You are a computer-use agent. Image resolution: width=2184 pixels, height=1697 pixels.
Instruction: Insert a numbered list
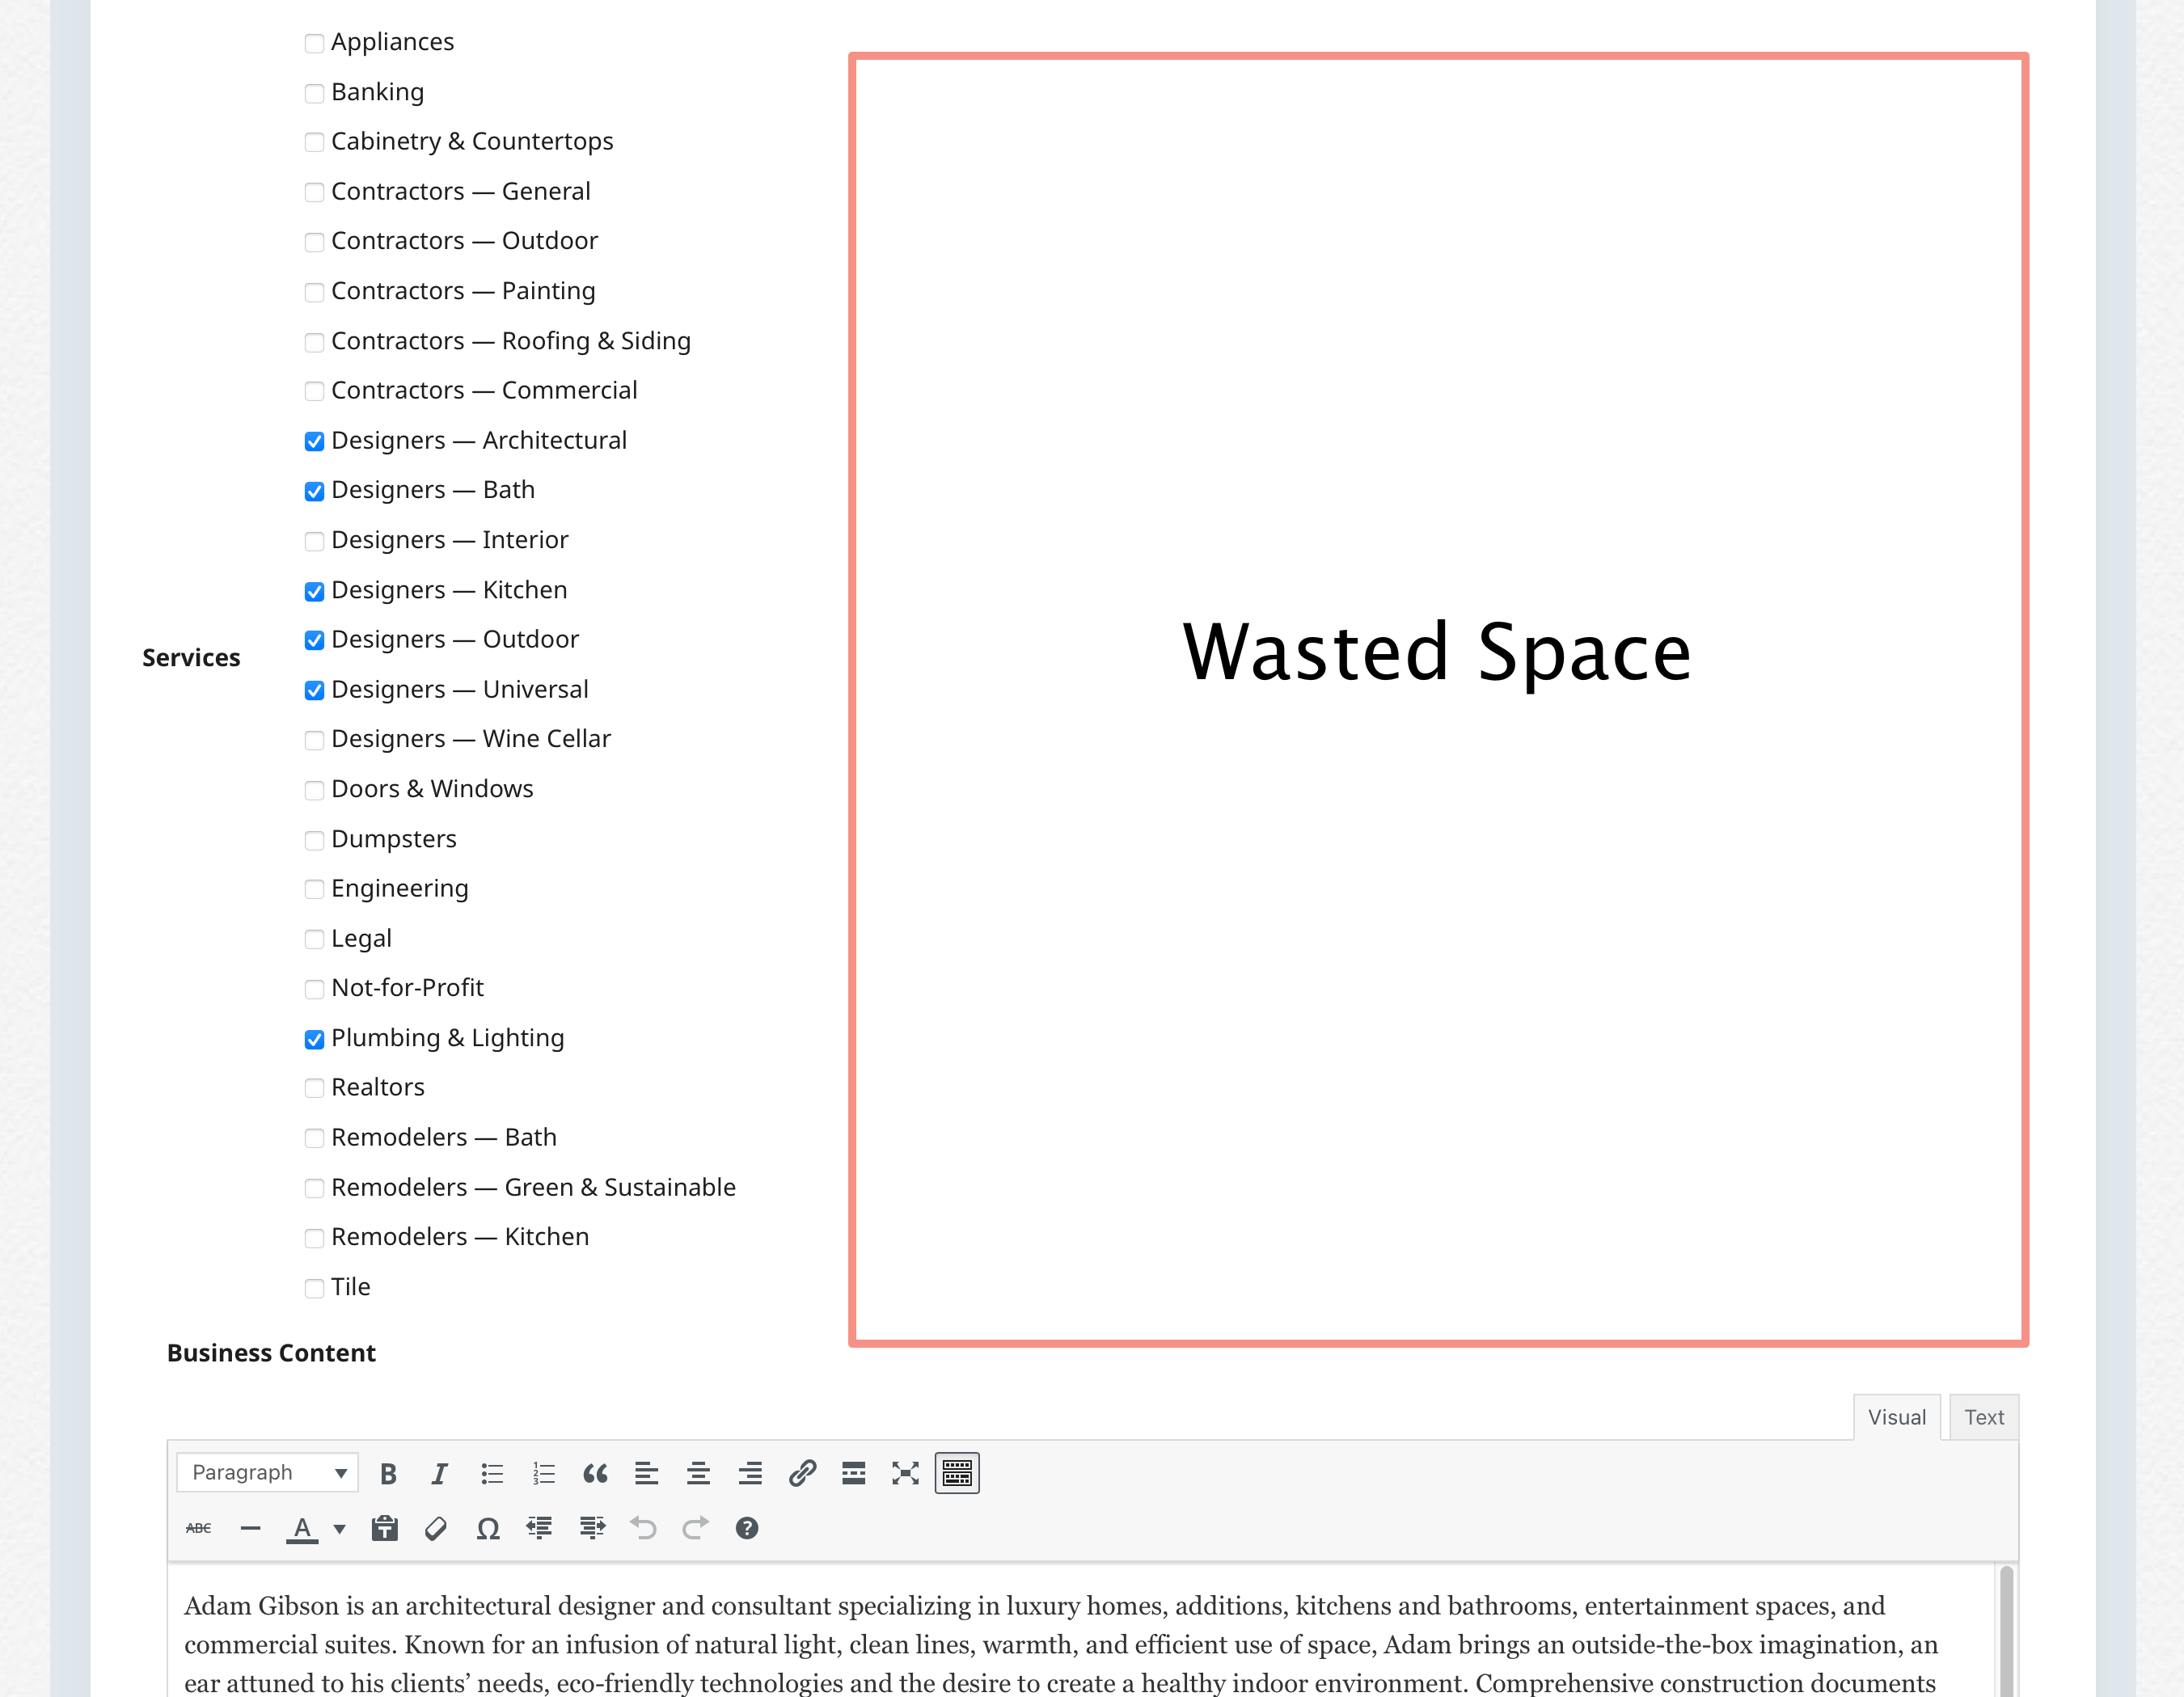pos(543,1473)
